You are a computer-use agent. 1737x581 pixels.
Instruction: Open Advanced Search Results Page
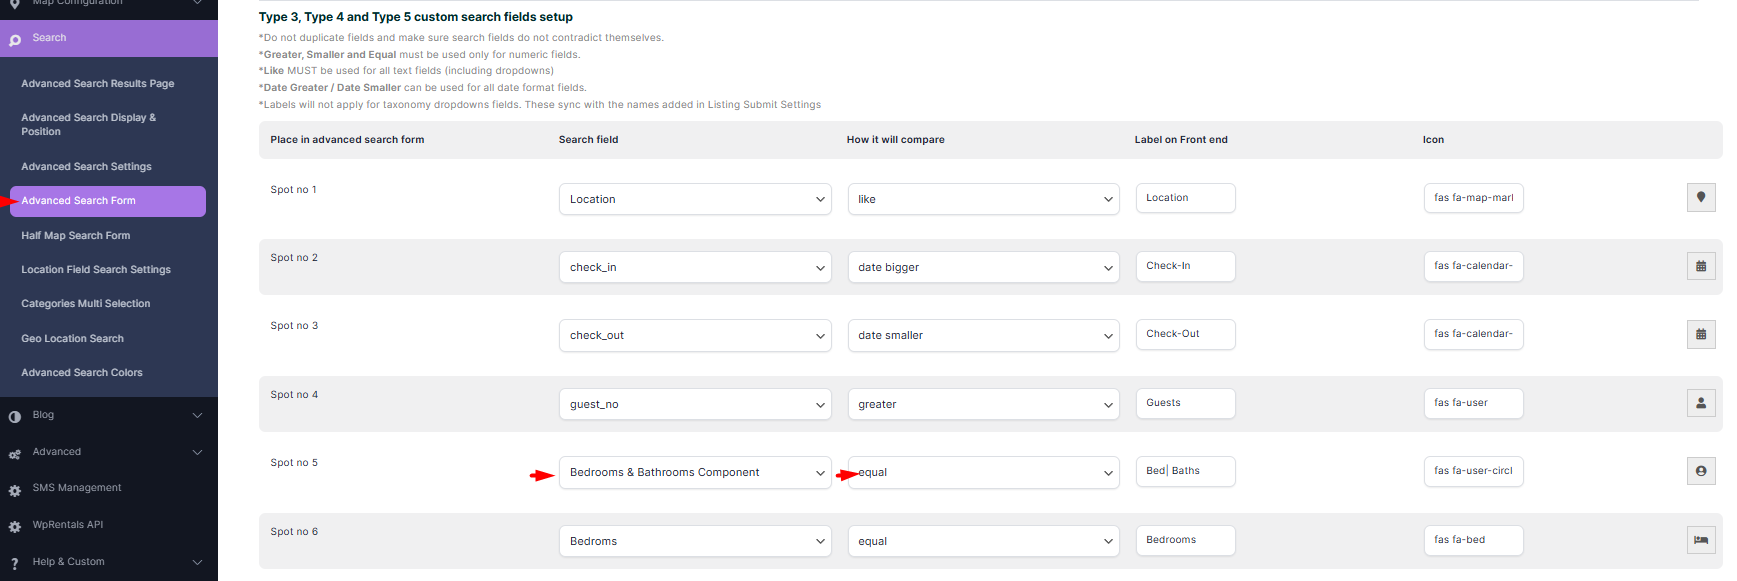pos(98,84)
